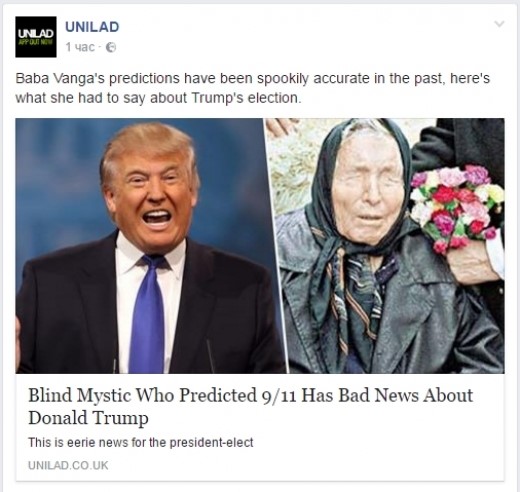Viewport: 520px width, 492px height.
Task: Visit the UNILAD.CO.UK source domain
Action: tap(68, 465)
